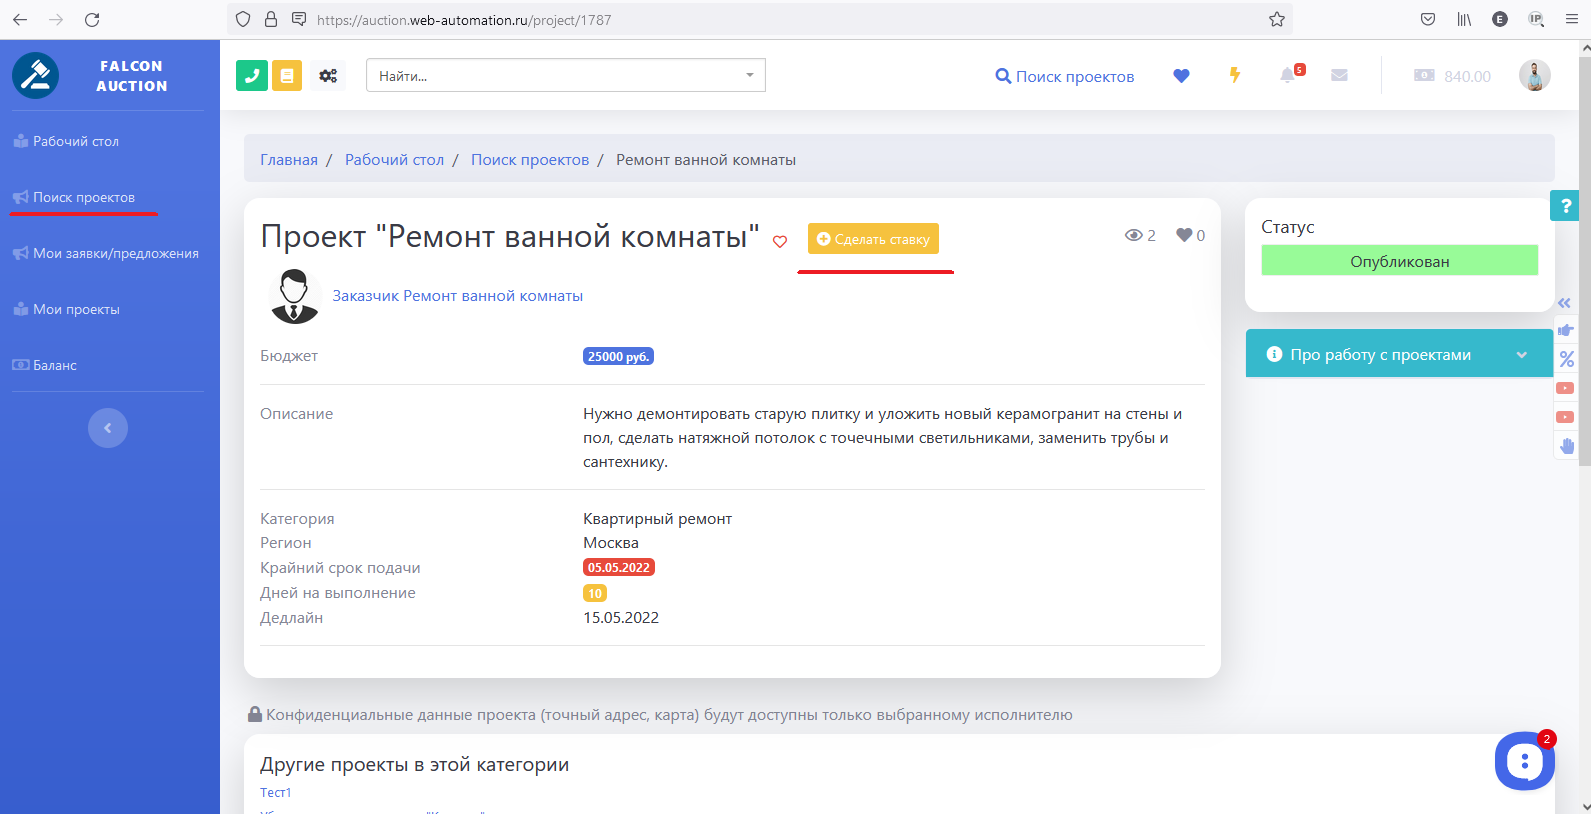Open favorites via blue heart icon

click(1181, 76)
